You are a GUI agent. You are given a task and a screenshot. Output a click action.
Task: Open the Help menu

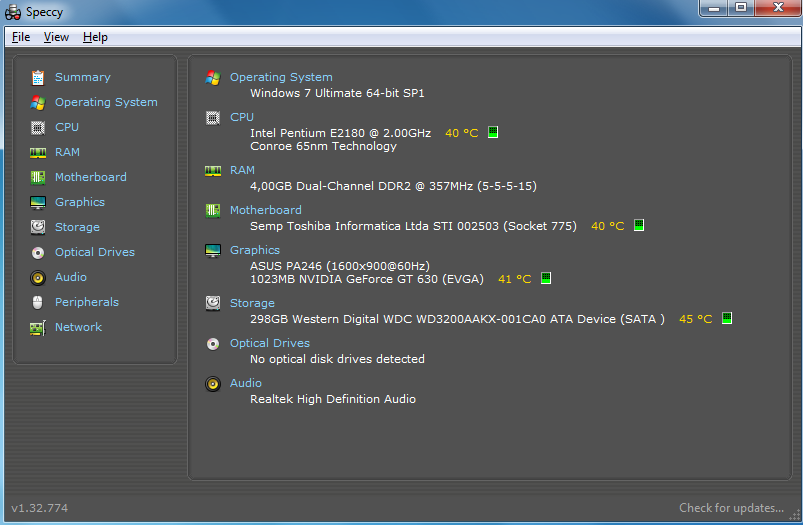pyautogui.click(x=95, y=37)
